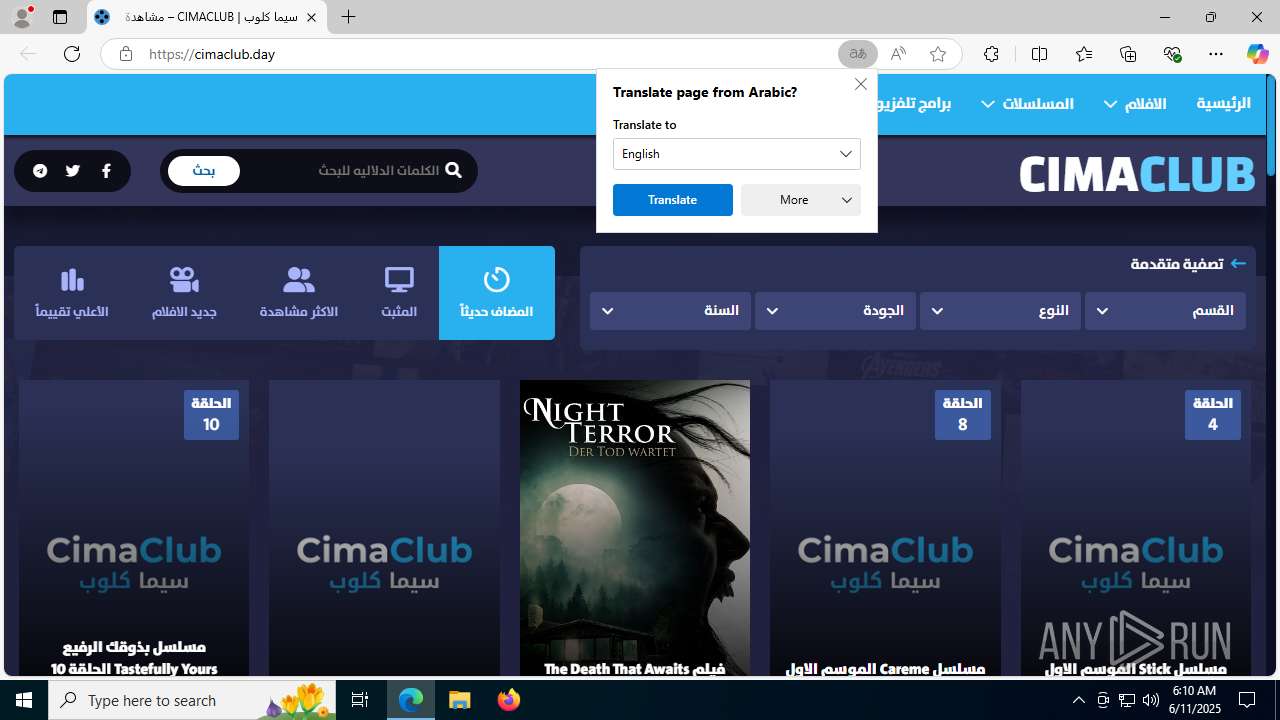
Task: Select the المضاف حديثاً tab
Action: tap(497, 293)
